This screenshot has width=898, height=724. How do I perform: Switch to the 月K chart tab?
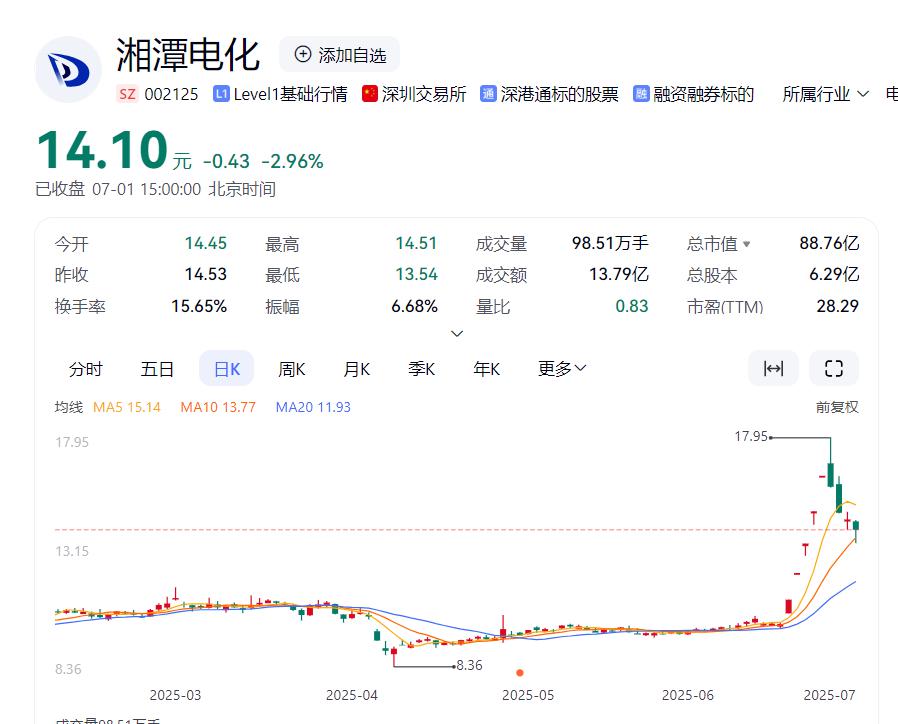(356, 369)
